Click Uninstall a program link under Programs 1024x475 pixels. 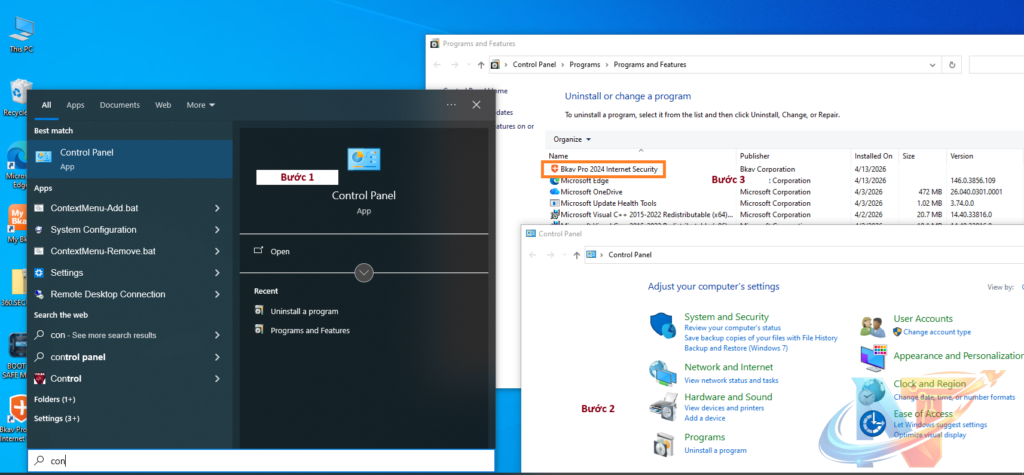(715, 450)
